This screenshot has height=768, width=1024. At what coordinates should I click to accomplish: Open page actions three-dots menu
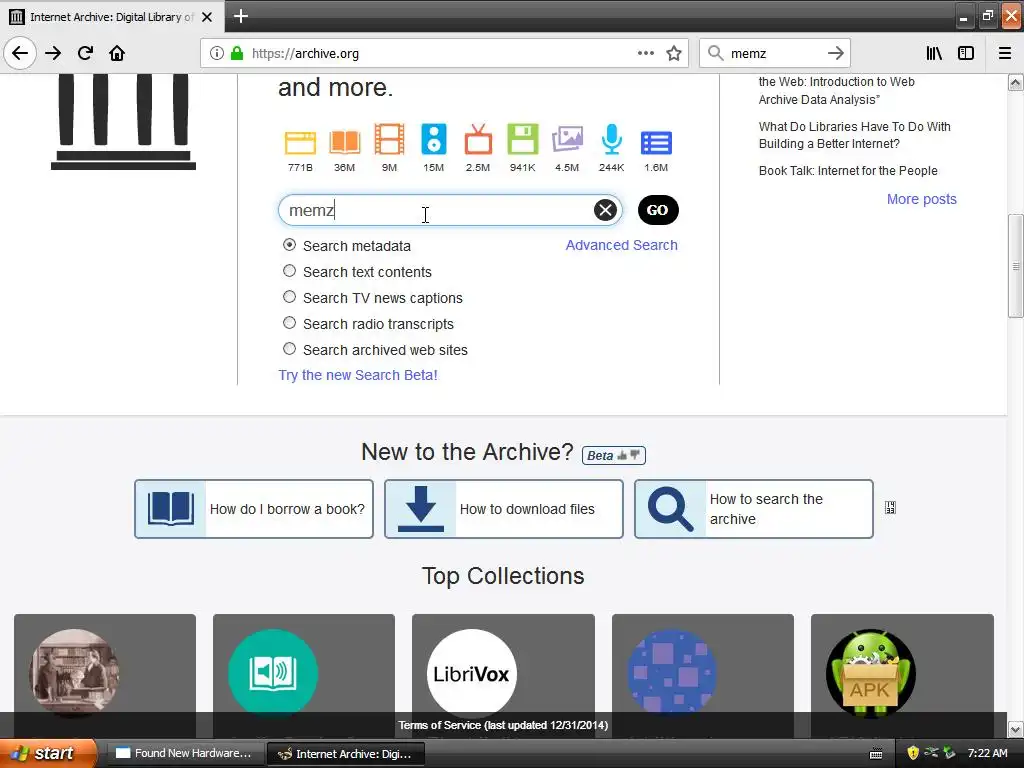pos(645,54)
